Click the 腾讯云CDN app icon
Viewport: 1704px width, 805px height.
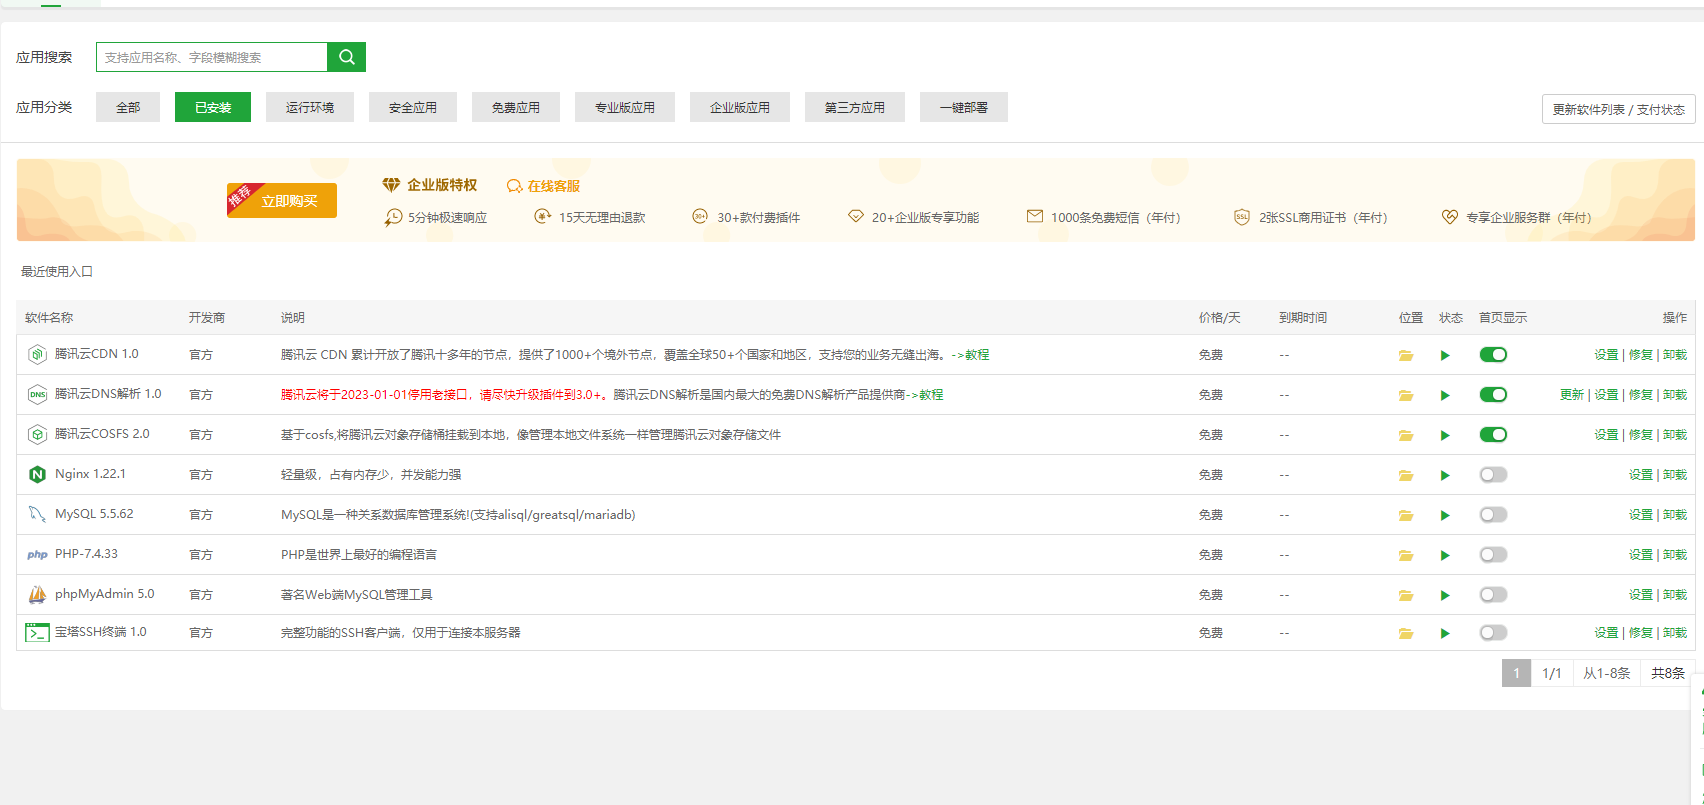click(37, 354)
